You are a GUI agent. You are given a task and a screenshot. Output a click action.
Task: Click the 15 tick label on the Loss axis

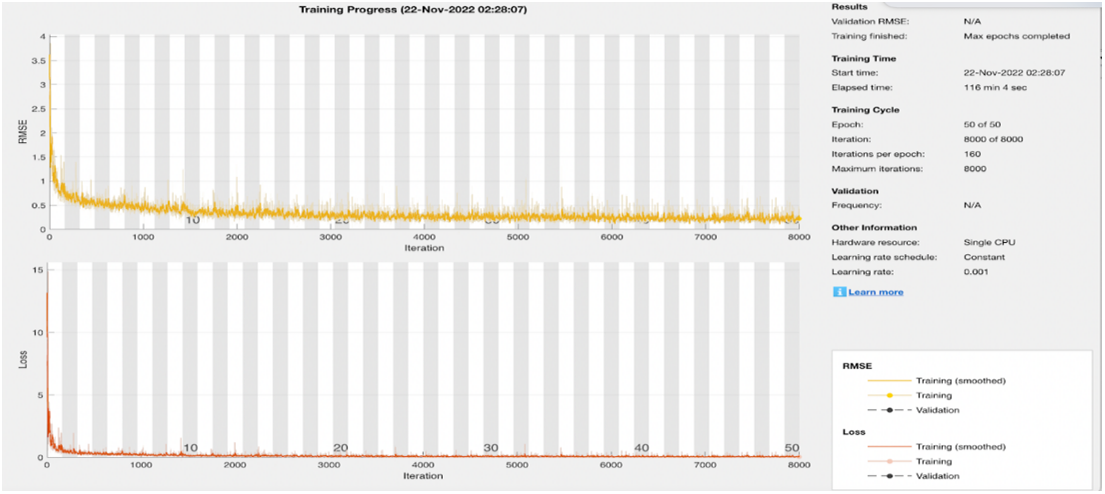37,271
